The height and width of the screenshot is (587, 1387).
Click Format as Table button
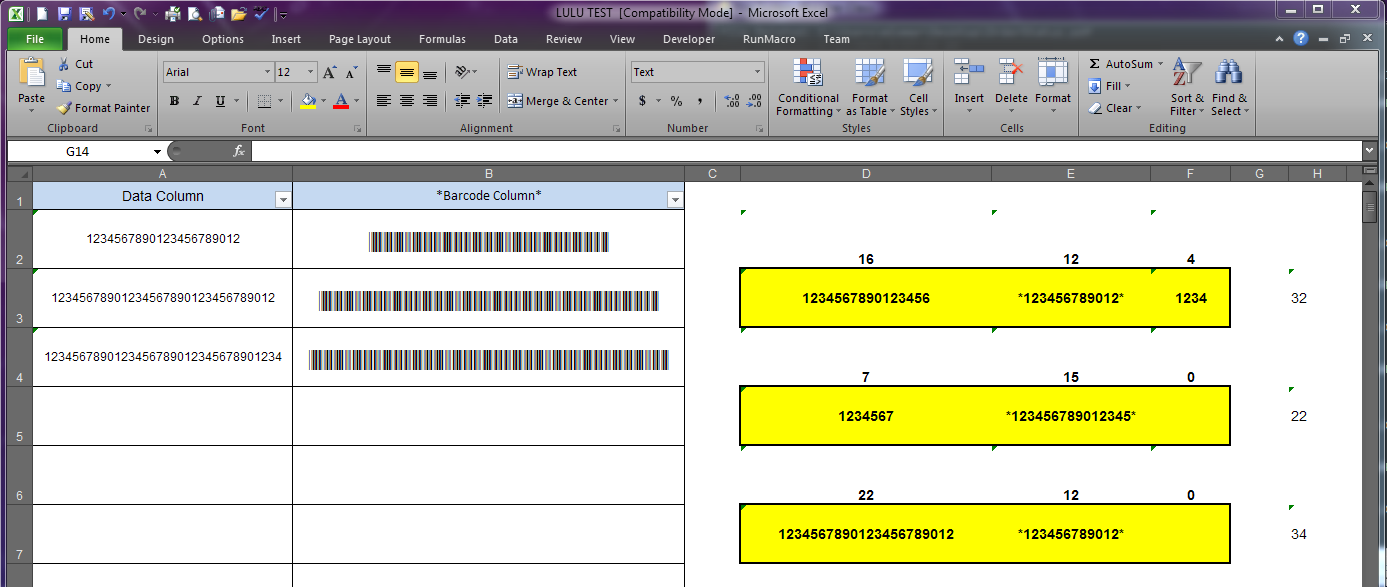pos(870,88)
